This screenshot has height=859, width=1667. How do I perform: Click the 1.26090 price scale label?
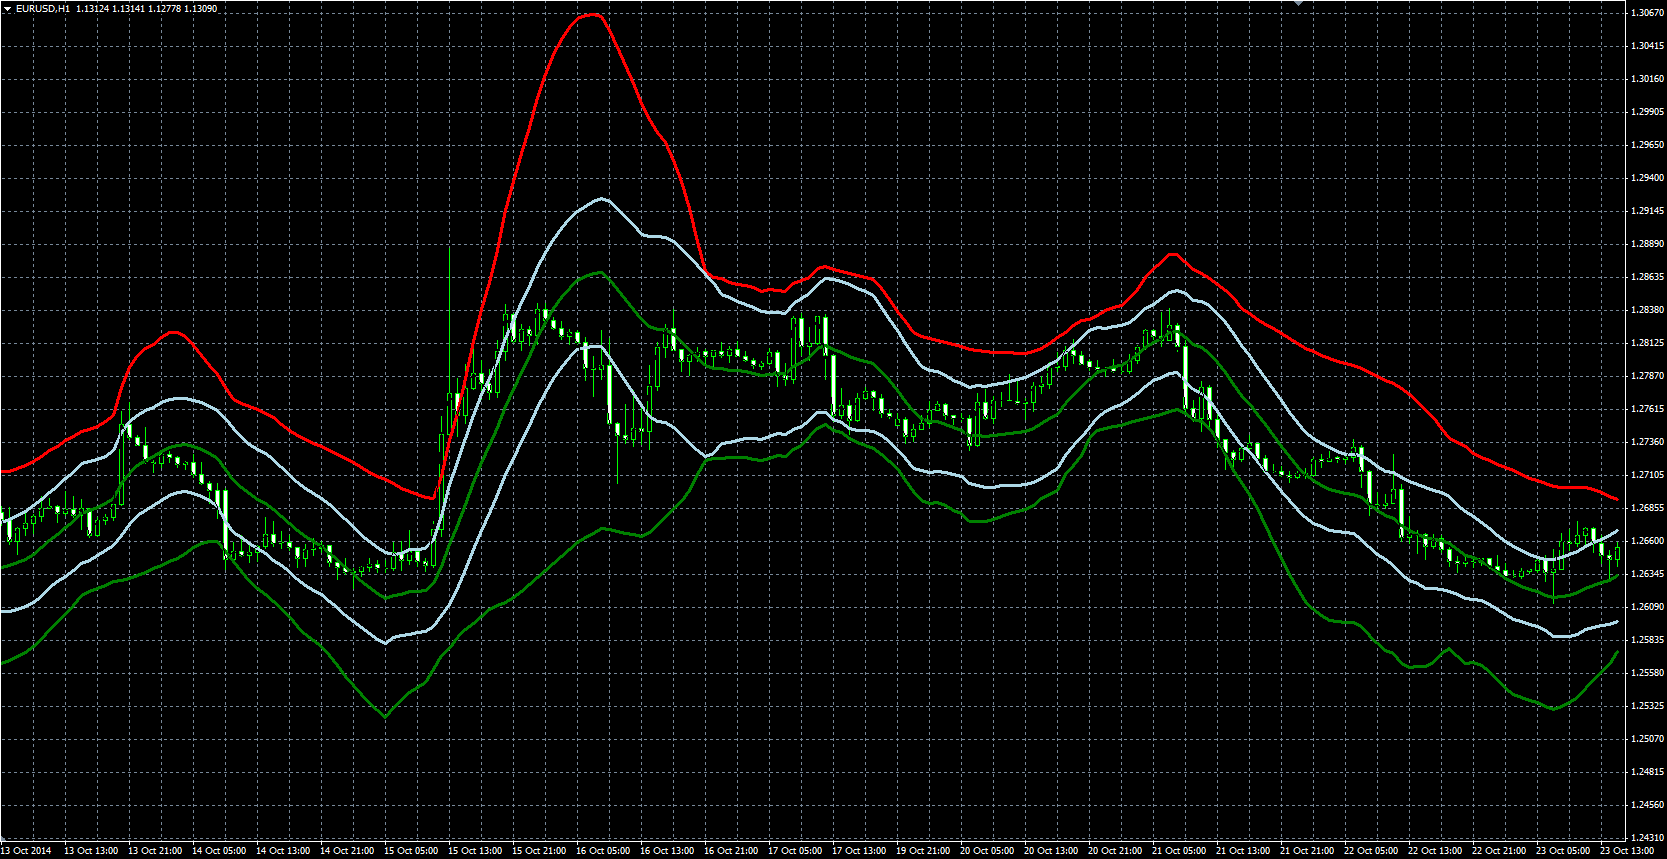pyautogui.click(x=1647, y=607)
